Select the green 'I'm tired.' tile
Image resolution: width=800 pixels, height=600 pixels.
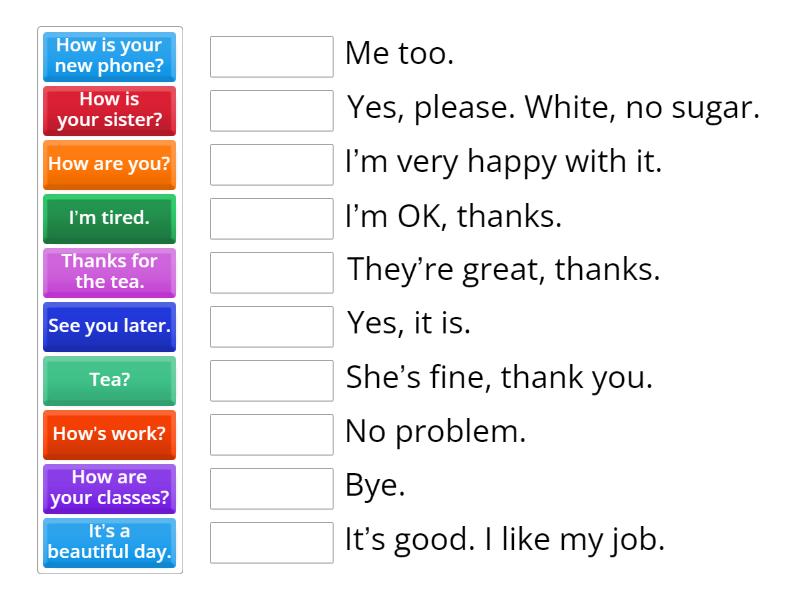coord(110,219)
